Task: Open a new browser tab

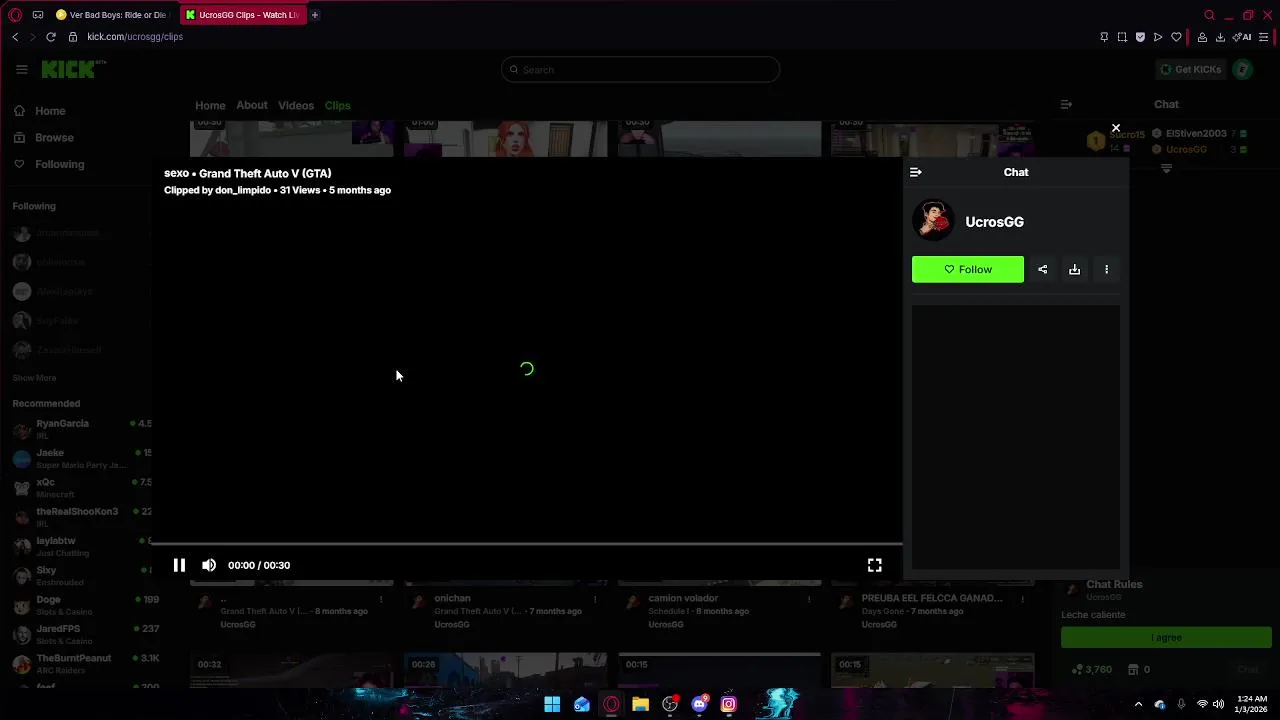Action: point(314,15)
